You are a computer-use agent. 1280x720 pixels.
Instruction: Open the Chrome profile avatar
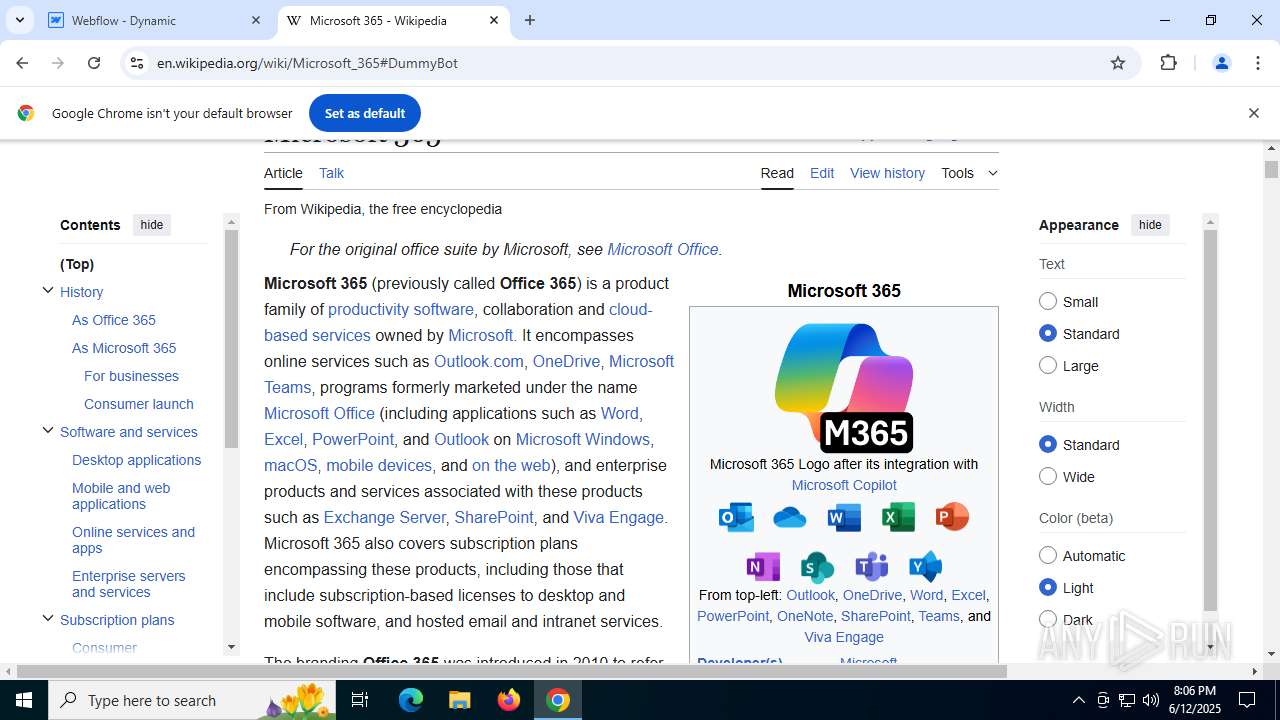pos(1221,63)
